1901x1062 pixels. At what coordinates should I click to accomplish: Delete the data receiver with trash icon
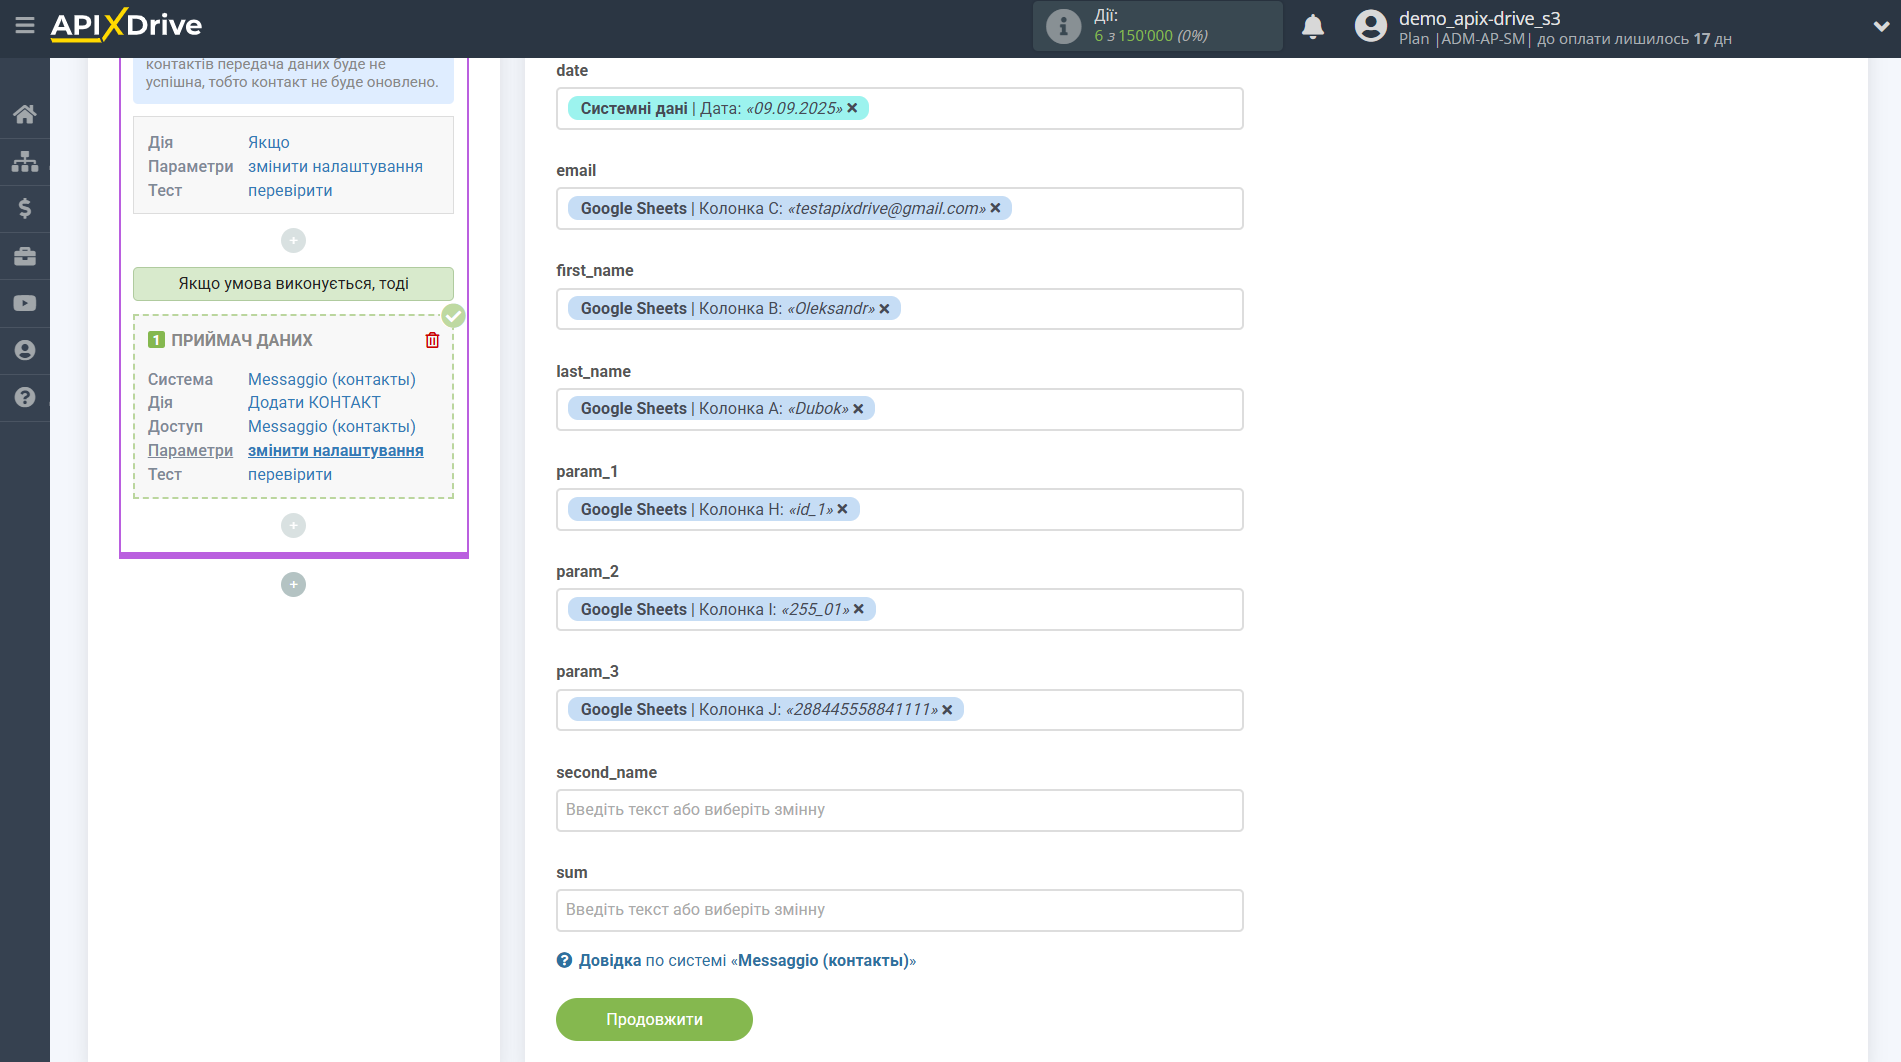(x=432, y=340)
